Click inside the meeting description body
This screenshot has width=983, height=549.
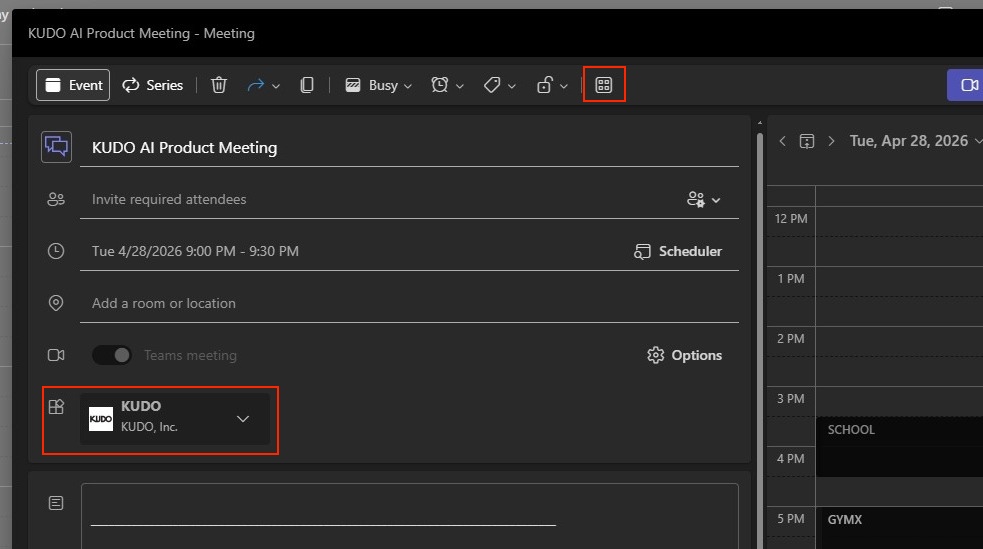(409, 516)
